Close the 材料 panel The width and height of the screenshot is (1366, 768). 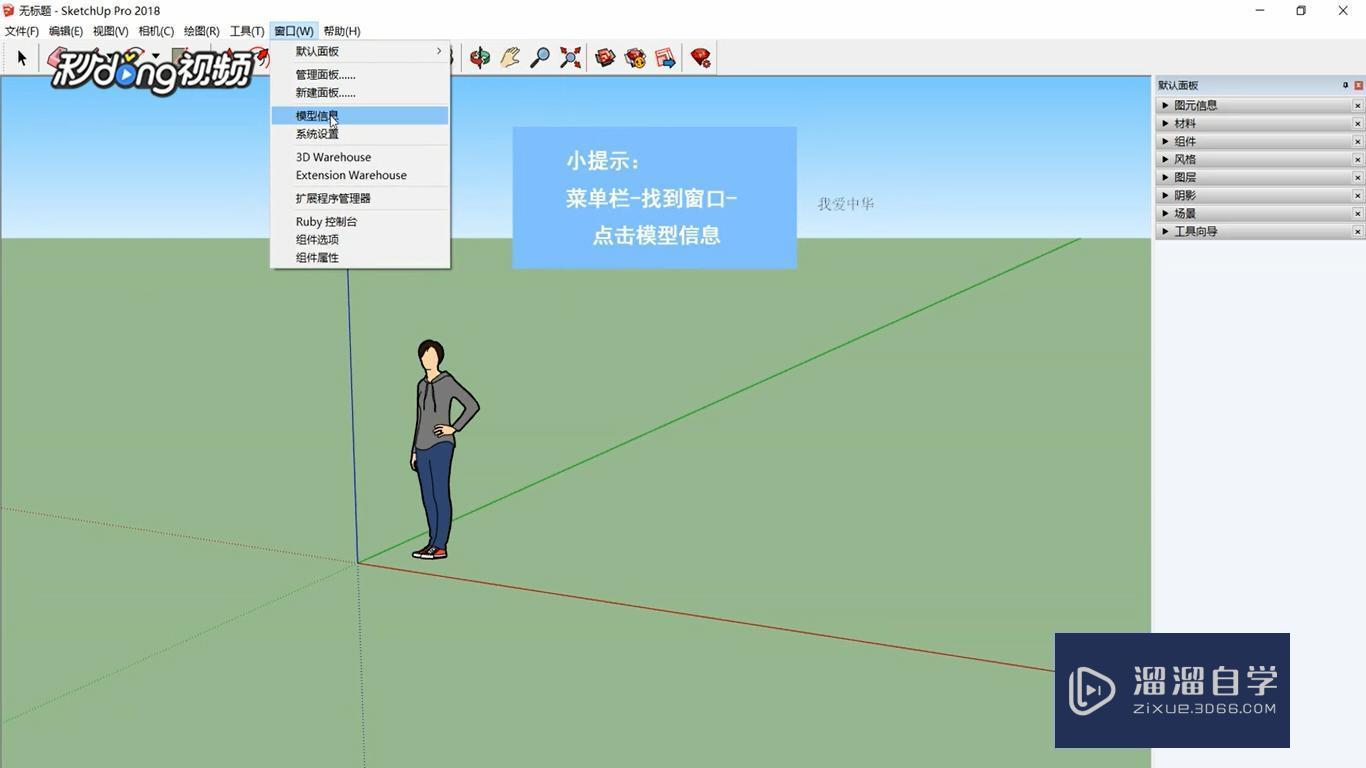click(1358, 123)
